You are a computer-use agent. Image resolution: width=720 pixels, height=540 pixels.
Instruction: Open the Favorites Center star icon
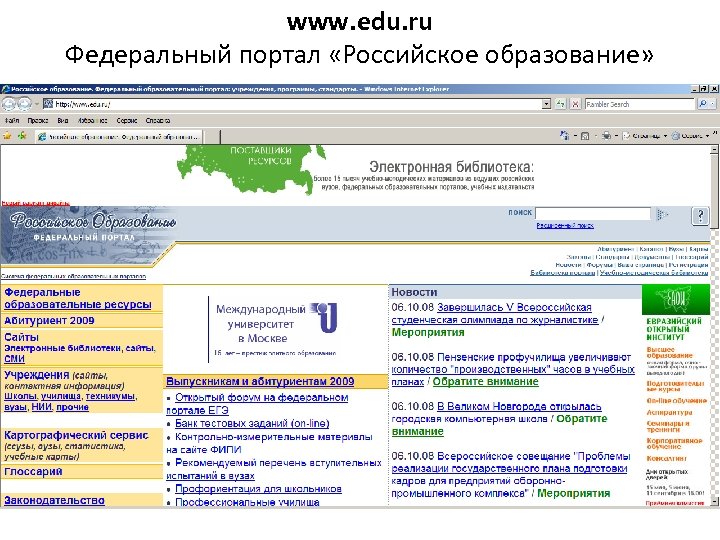pyautogui.click(x=7, y=136)
